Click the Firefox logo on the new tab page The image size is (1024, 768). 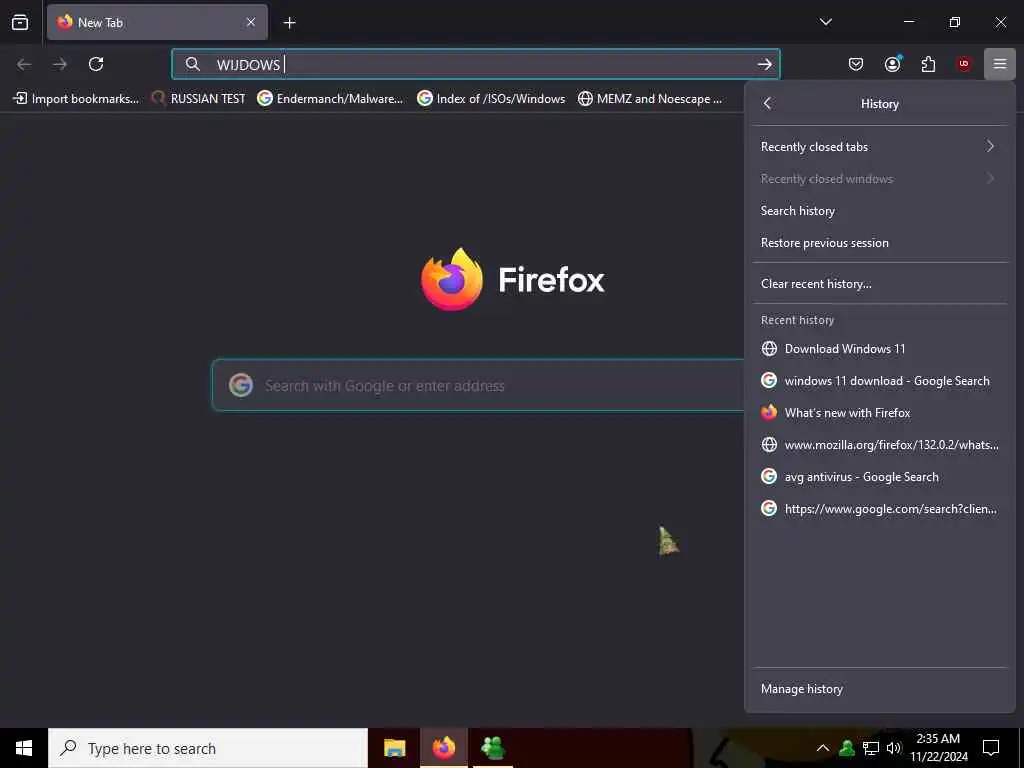(x=451, y=280)
